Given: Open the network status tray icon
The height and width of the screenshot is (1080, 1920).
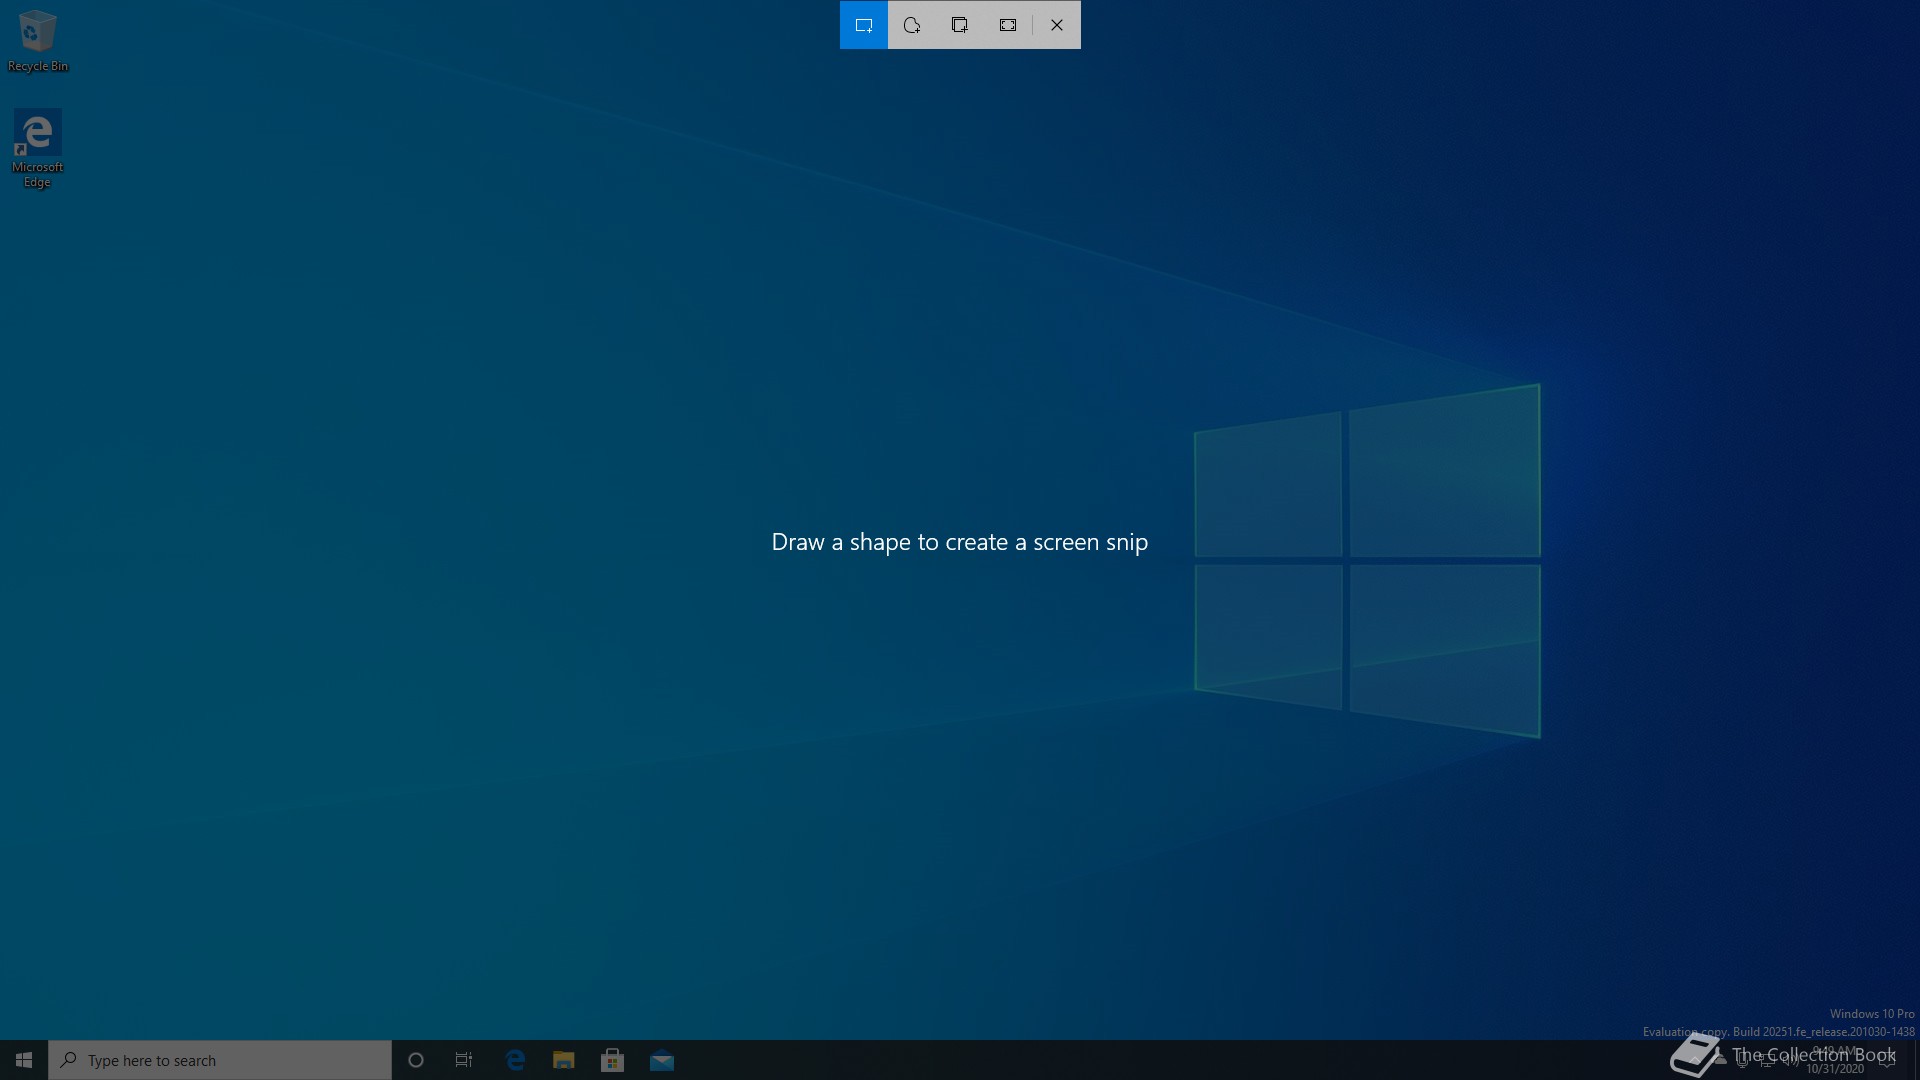Looking at the screenshot, I should [1766, 1061].
